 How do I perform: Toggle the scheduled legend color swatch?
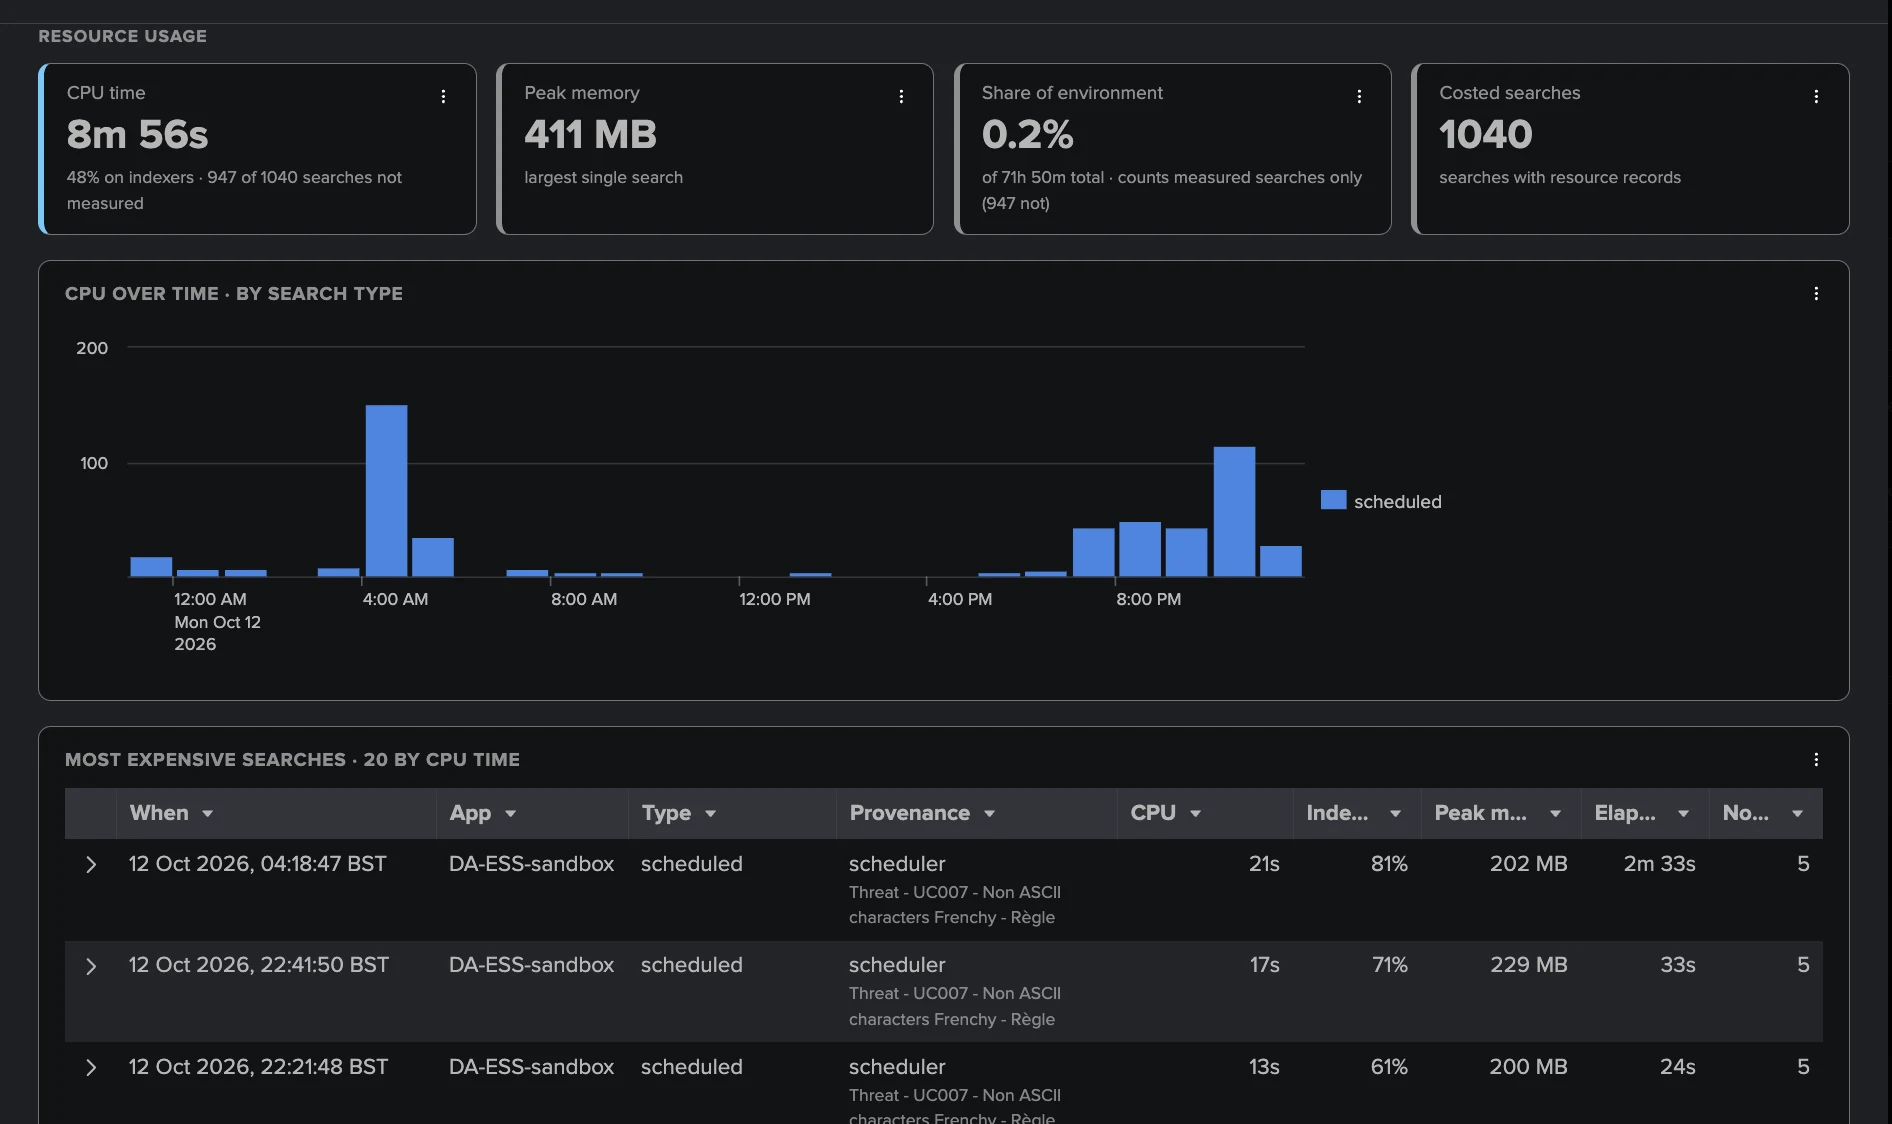(1333, 500)
